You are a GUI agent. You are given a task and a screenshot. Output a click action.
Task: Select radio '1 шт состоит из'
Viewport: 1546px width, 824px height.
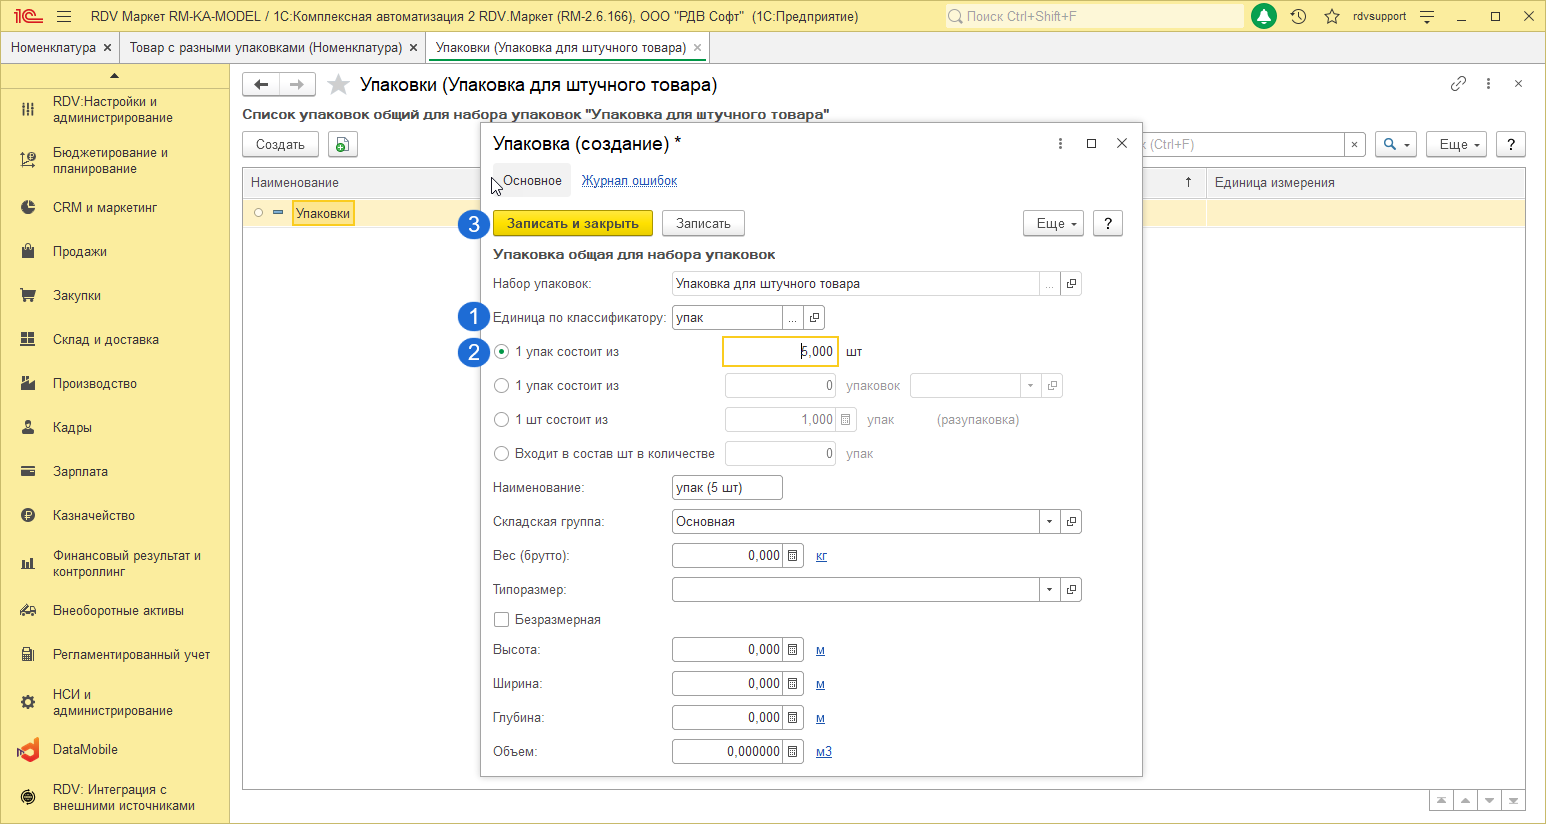(502, 420)
